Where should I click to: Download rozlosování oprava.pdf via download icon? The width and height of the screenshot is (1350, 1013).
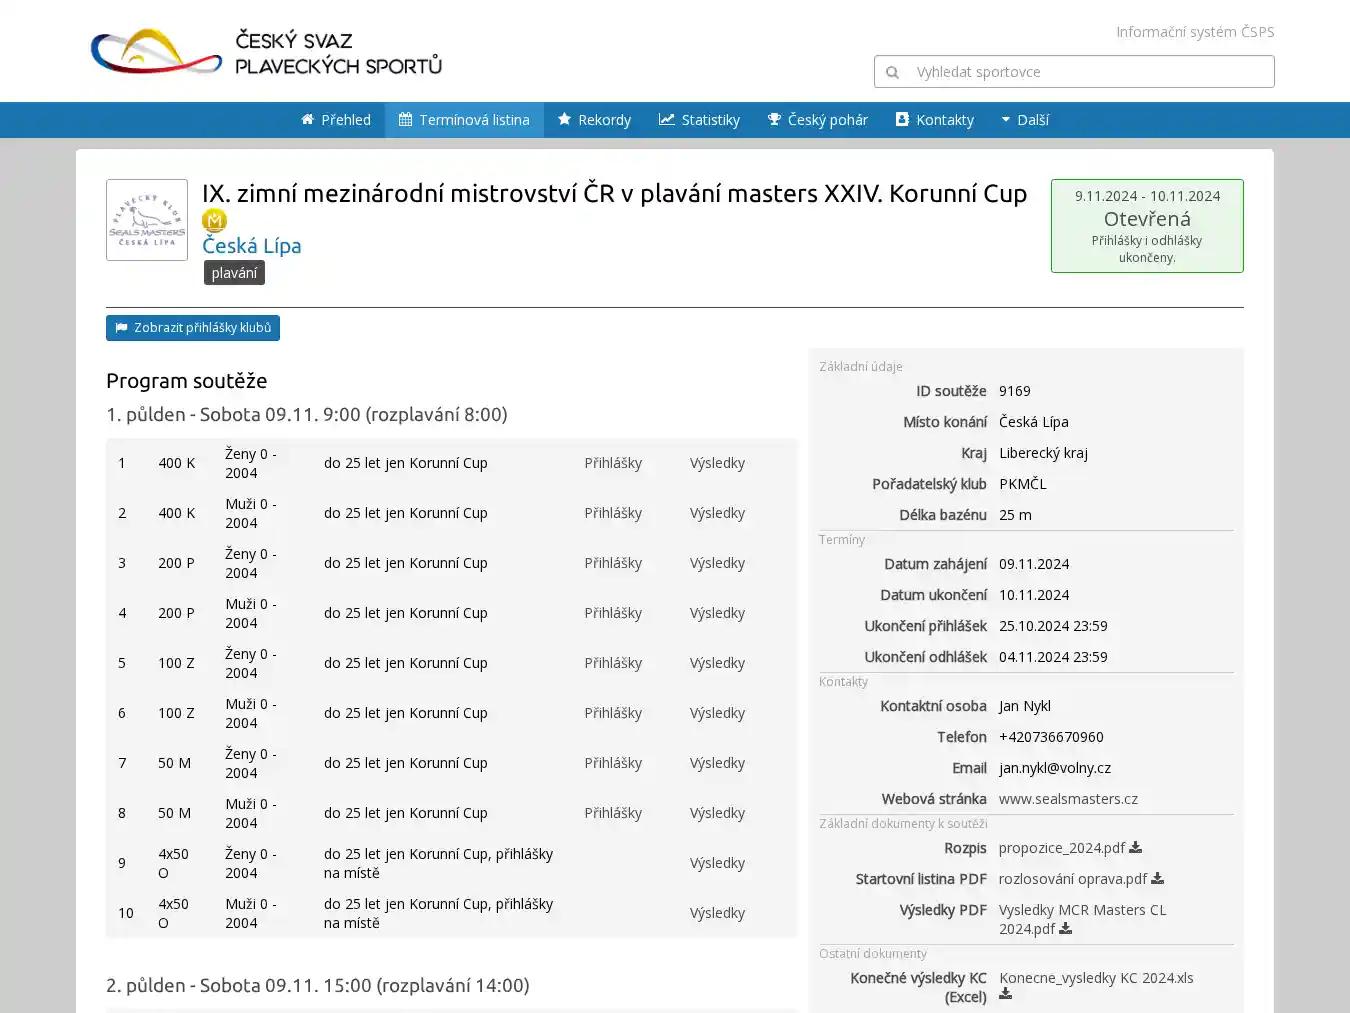click(1157, 878)
